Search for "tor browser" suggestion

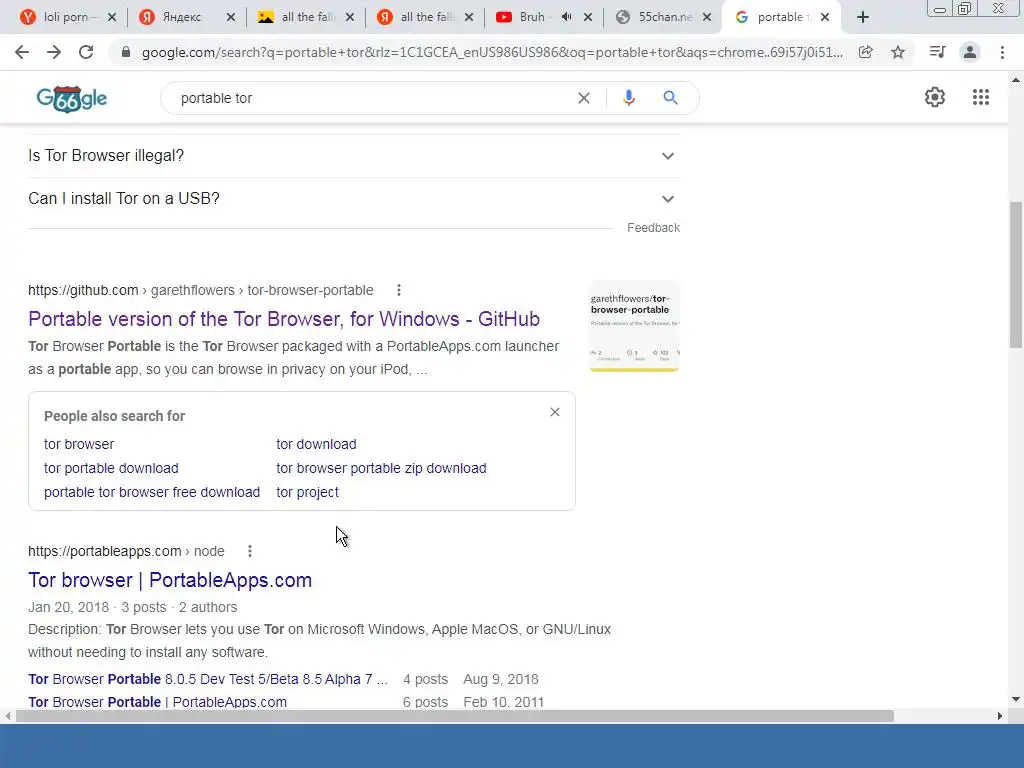(x=79, y=444)
